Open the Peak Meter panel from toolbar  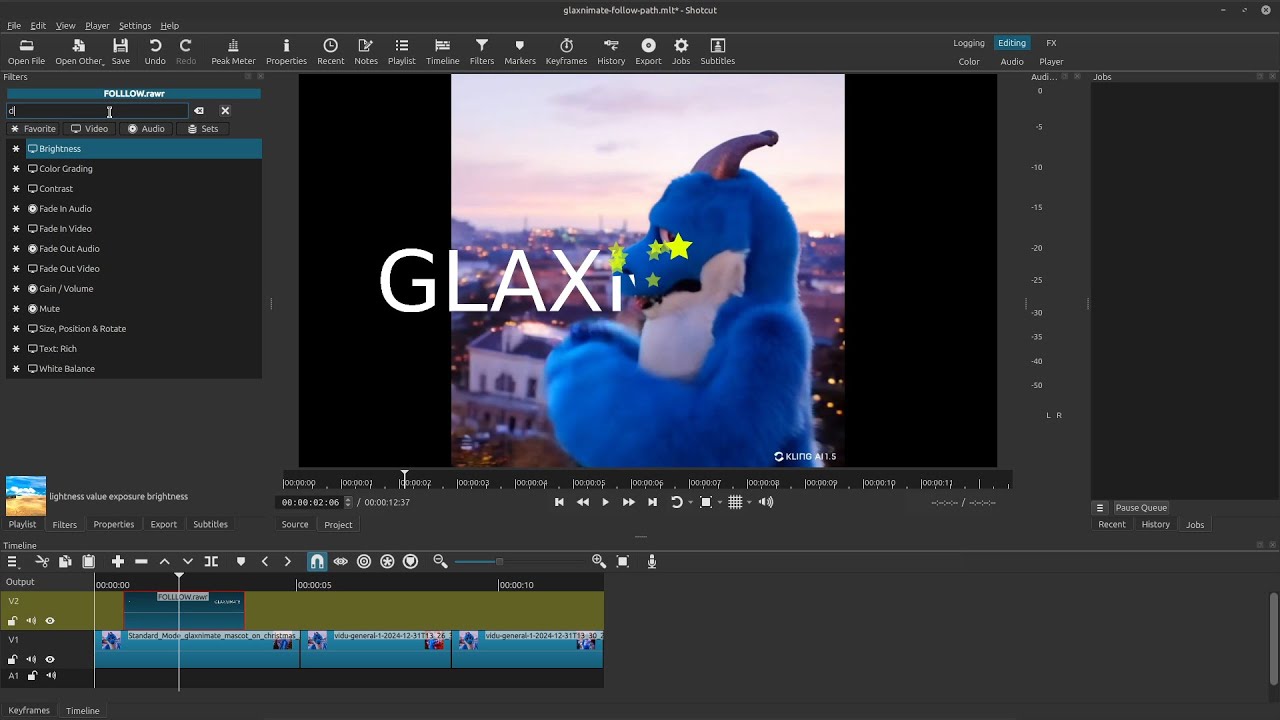coord(233,51)
